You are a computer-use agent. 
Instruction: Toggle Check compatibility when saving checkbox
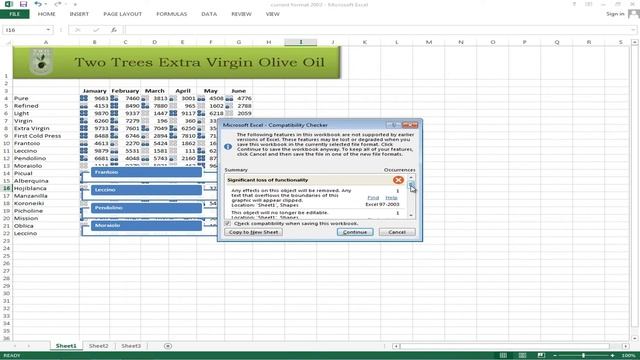tap(228, 224)
